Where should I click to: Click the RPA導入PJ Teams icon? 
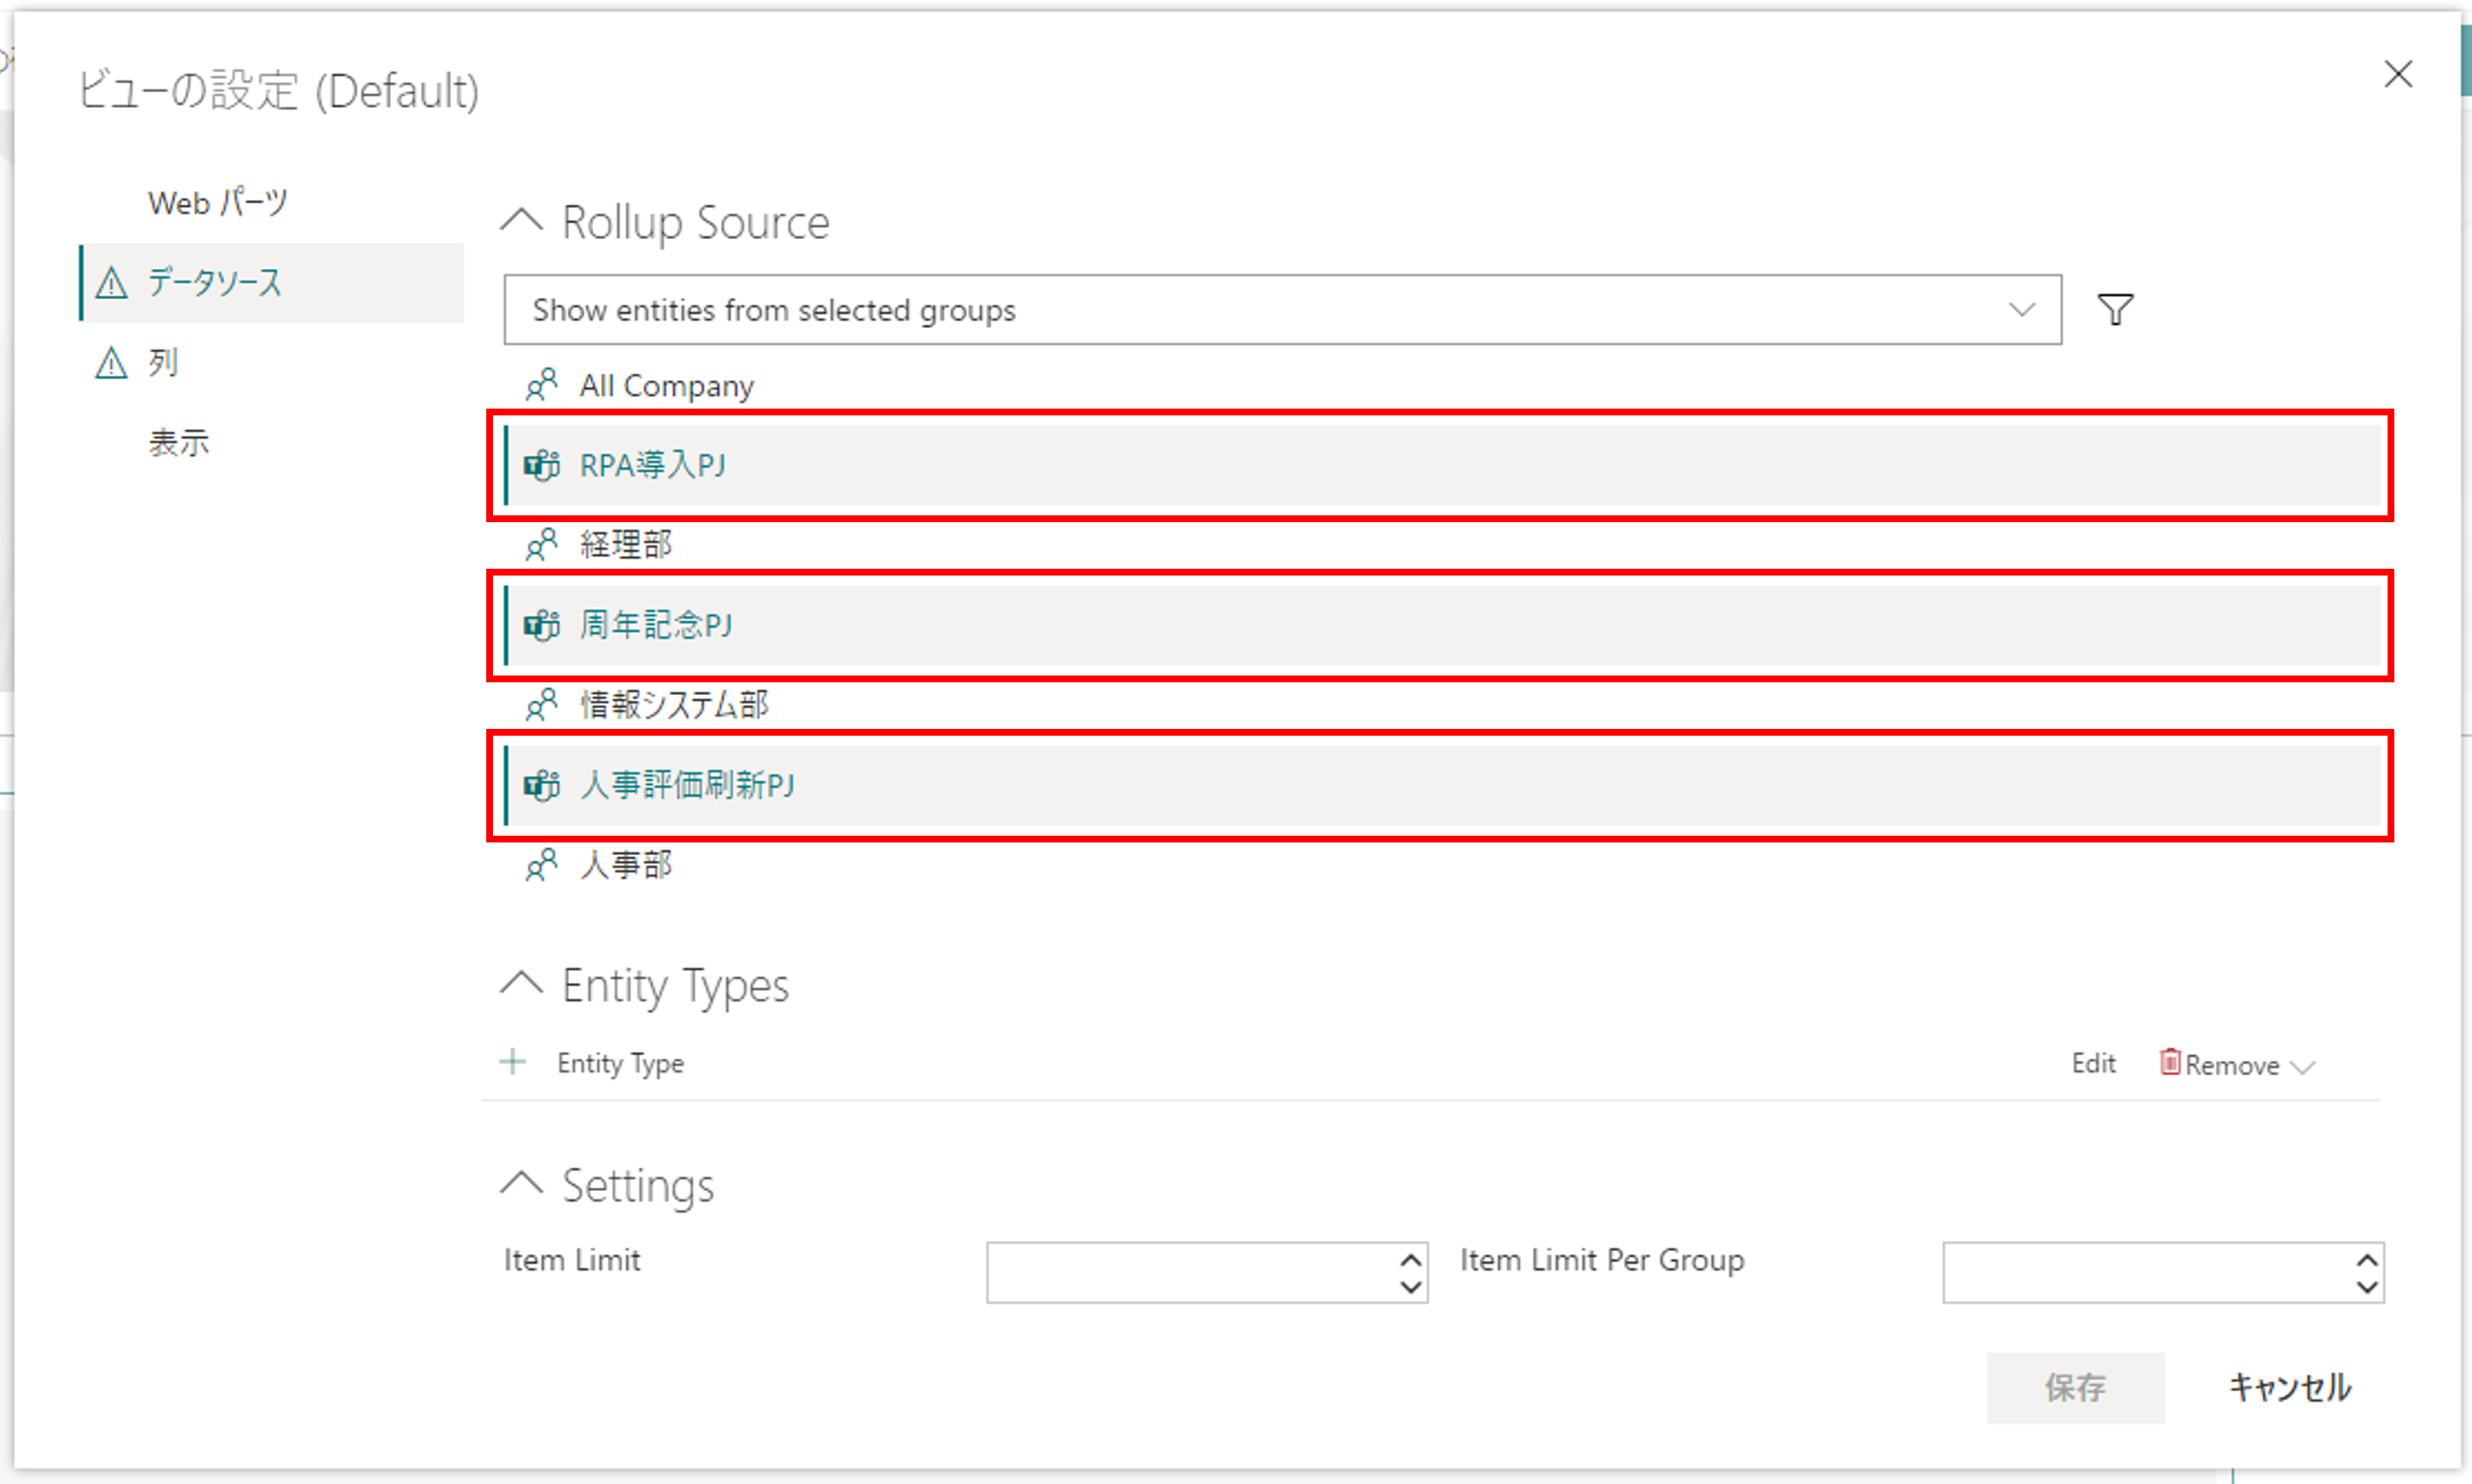click(x=542, y=465)
